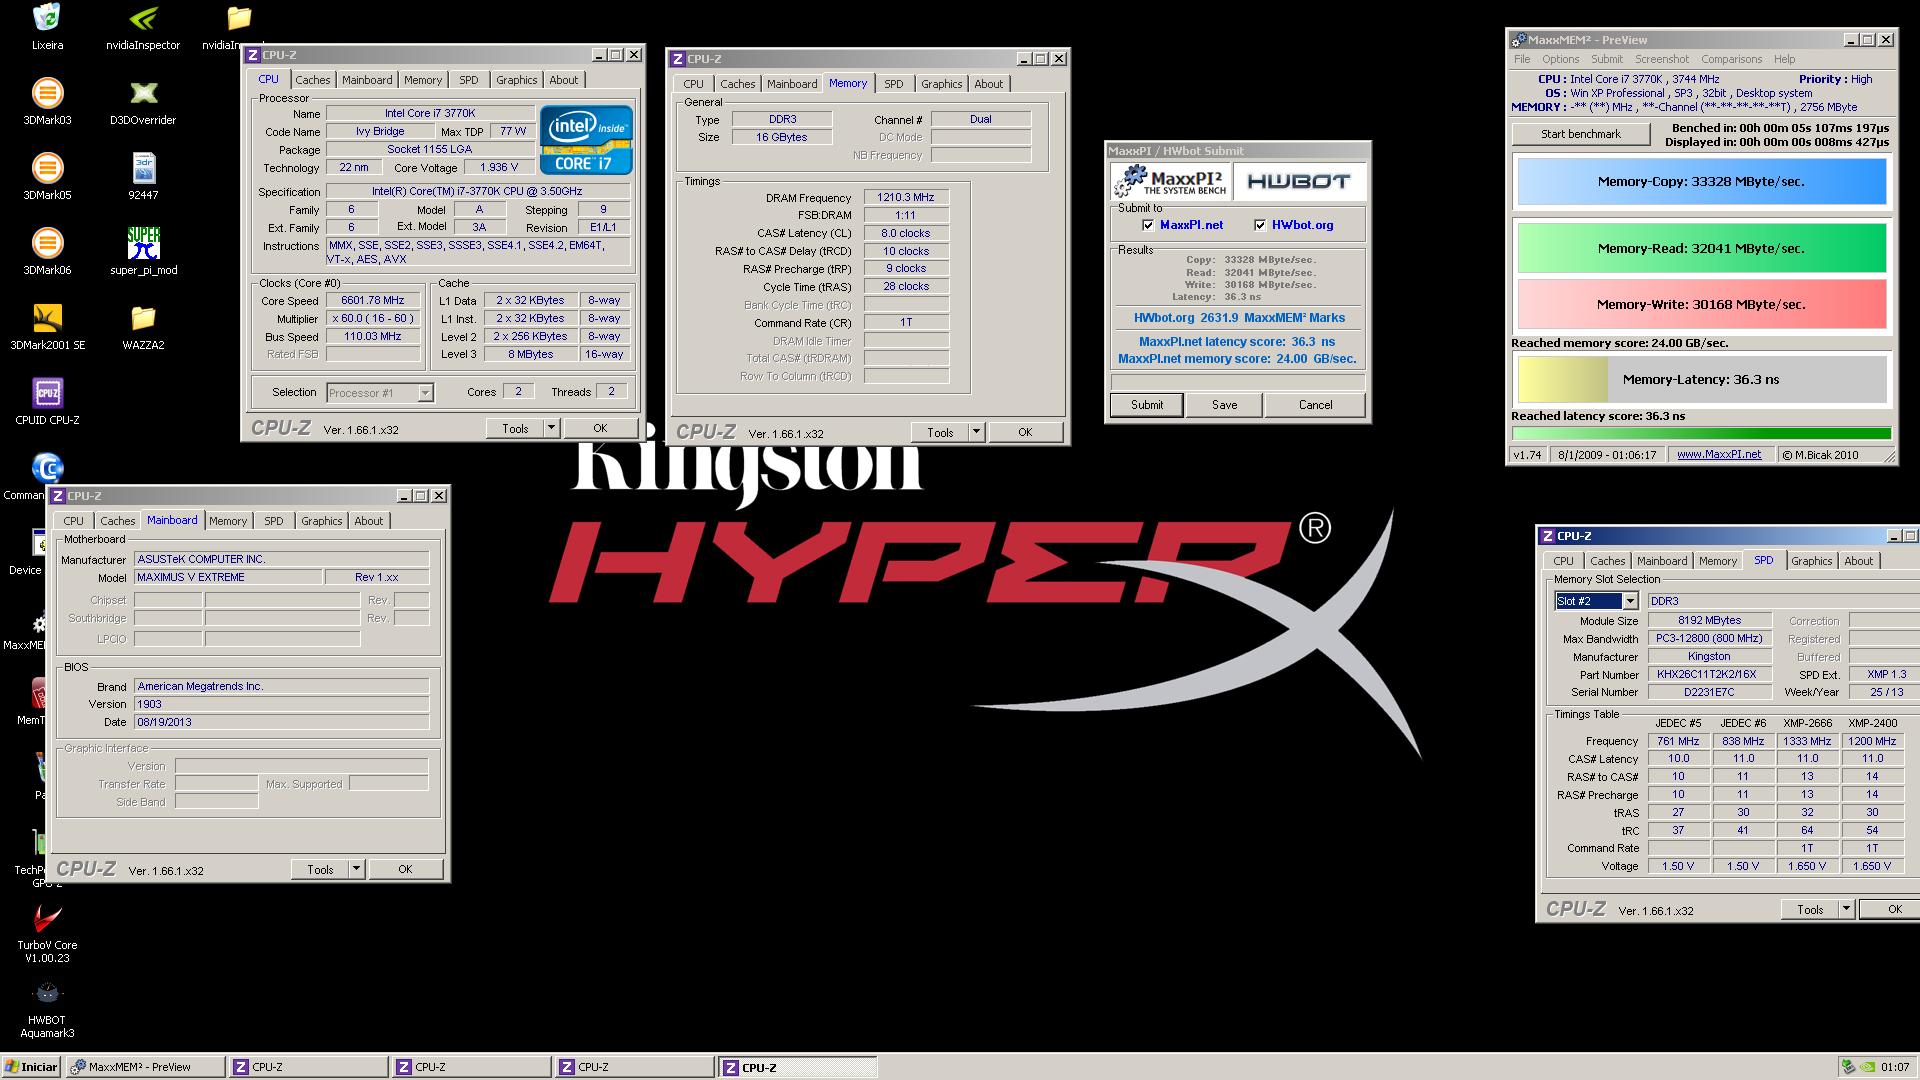Open the About tab in CPU-Z SPD window
This screenshot has width=1920, height=1080.
[x=1858, y=561]
